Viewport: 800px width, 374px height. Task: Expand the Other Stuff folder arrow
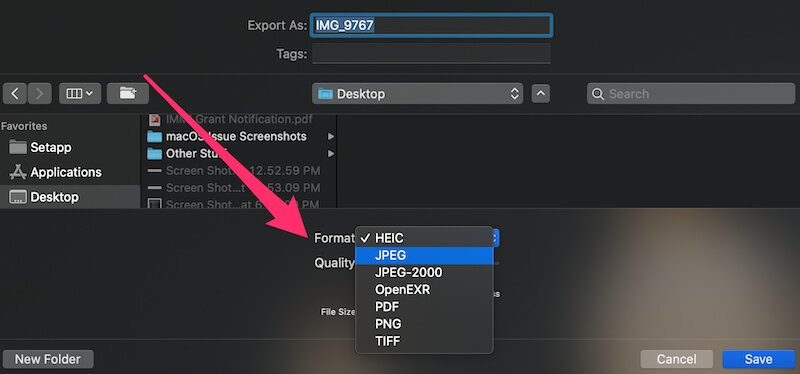[x=331, y=153]
